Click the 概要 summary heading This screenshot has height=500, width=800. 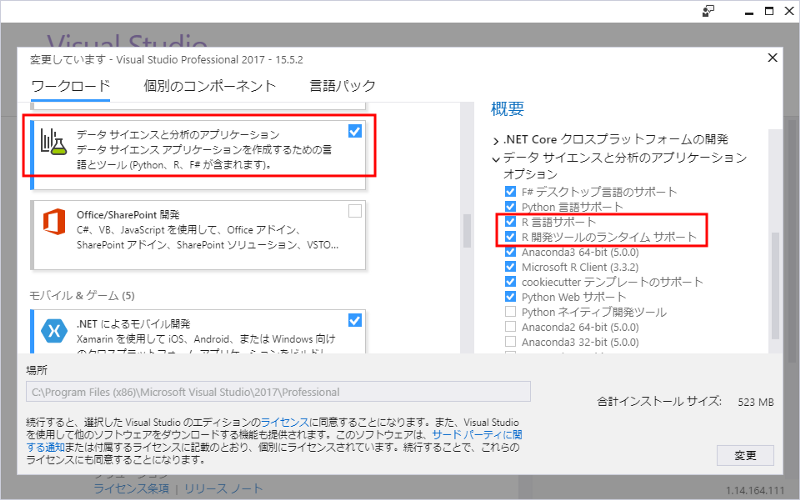click(x=507, y=109)
